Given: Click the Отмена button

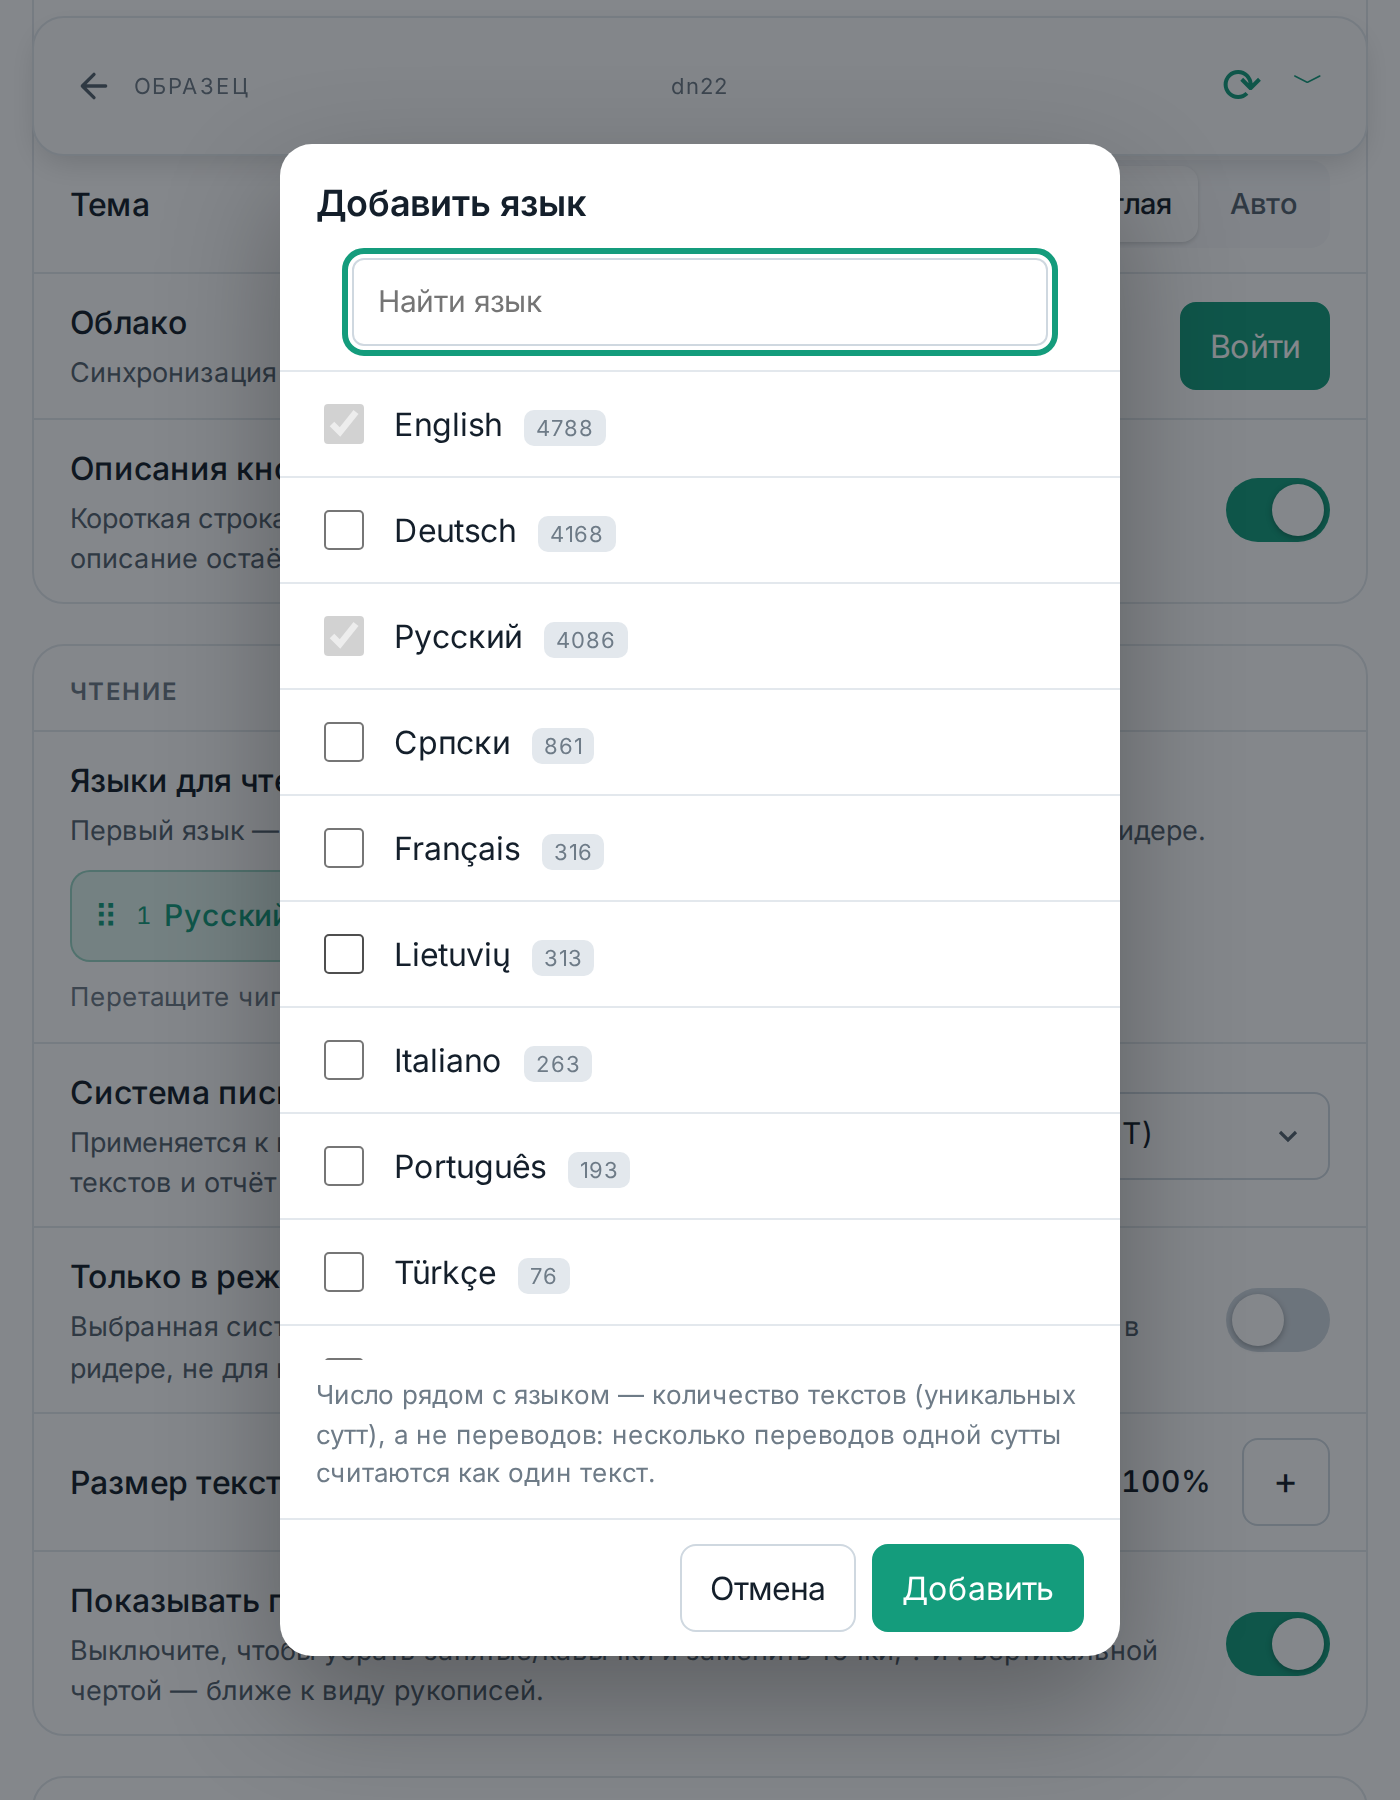Looking at the screenshot, I should [x=767, y=1588].
